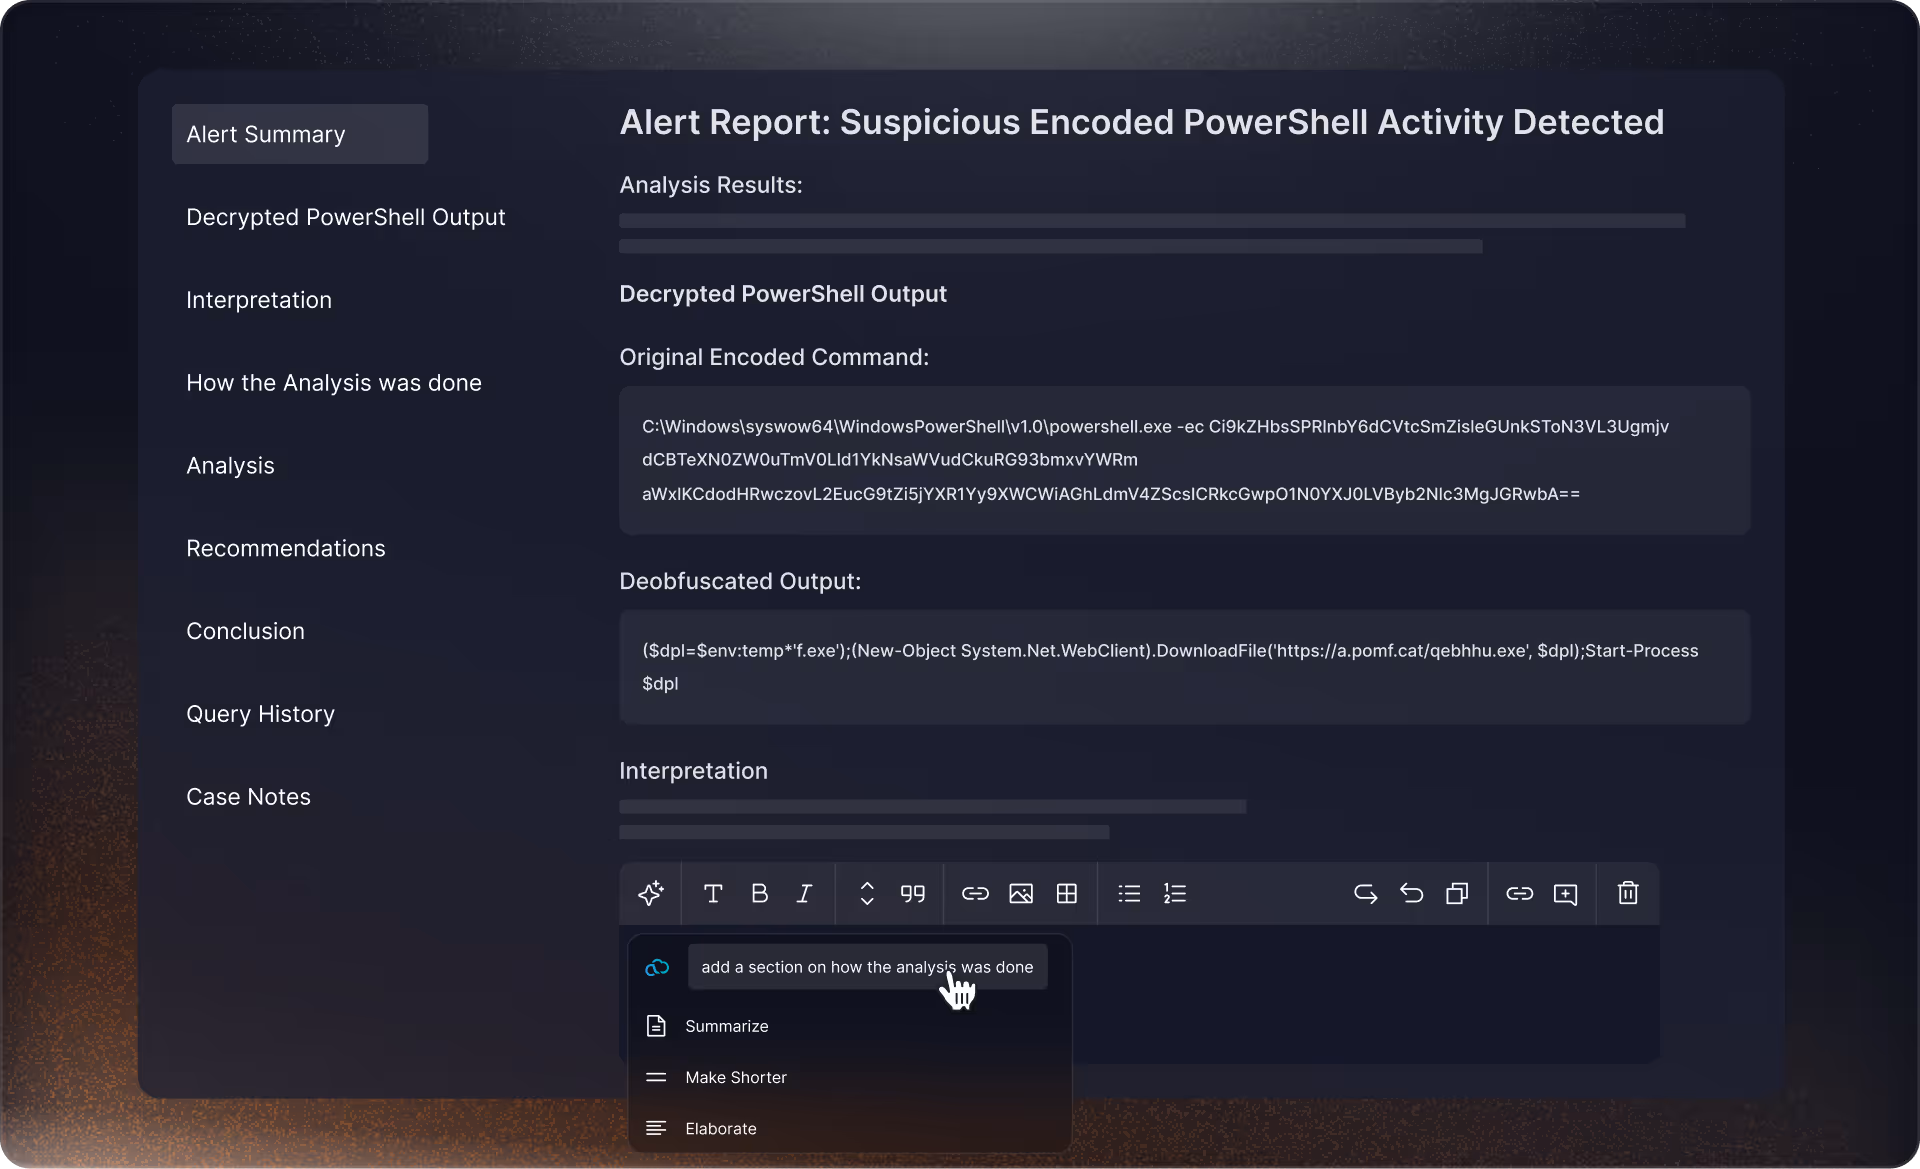Click the AI sparkle assistant icon
Screen dimensions: 1920x1169
[651, 893]
